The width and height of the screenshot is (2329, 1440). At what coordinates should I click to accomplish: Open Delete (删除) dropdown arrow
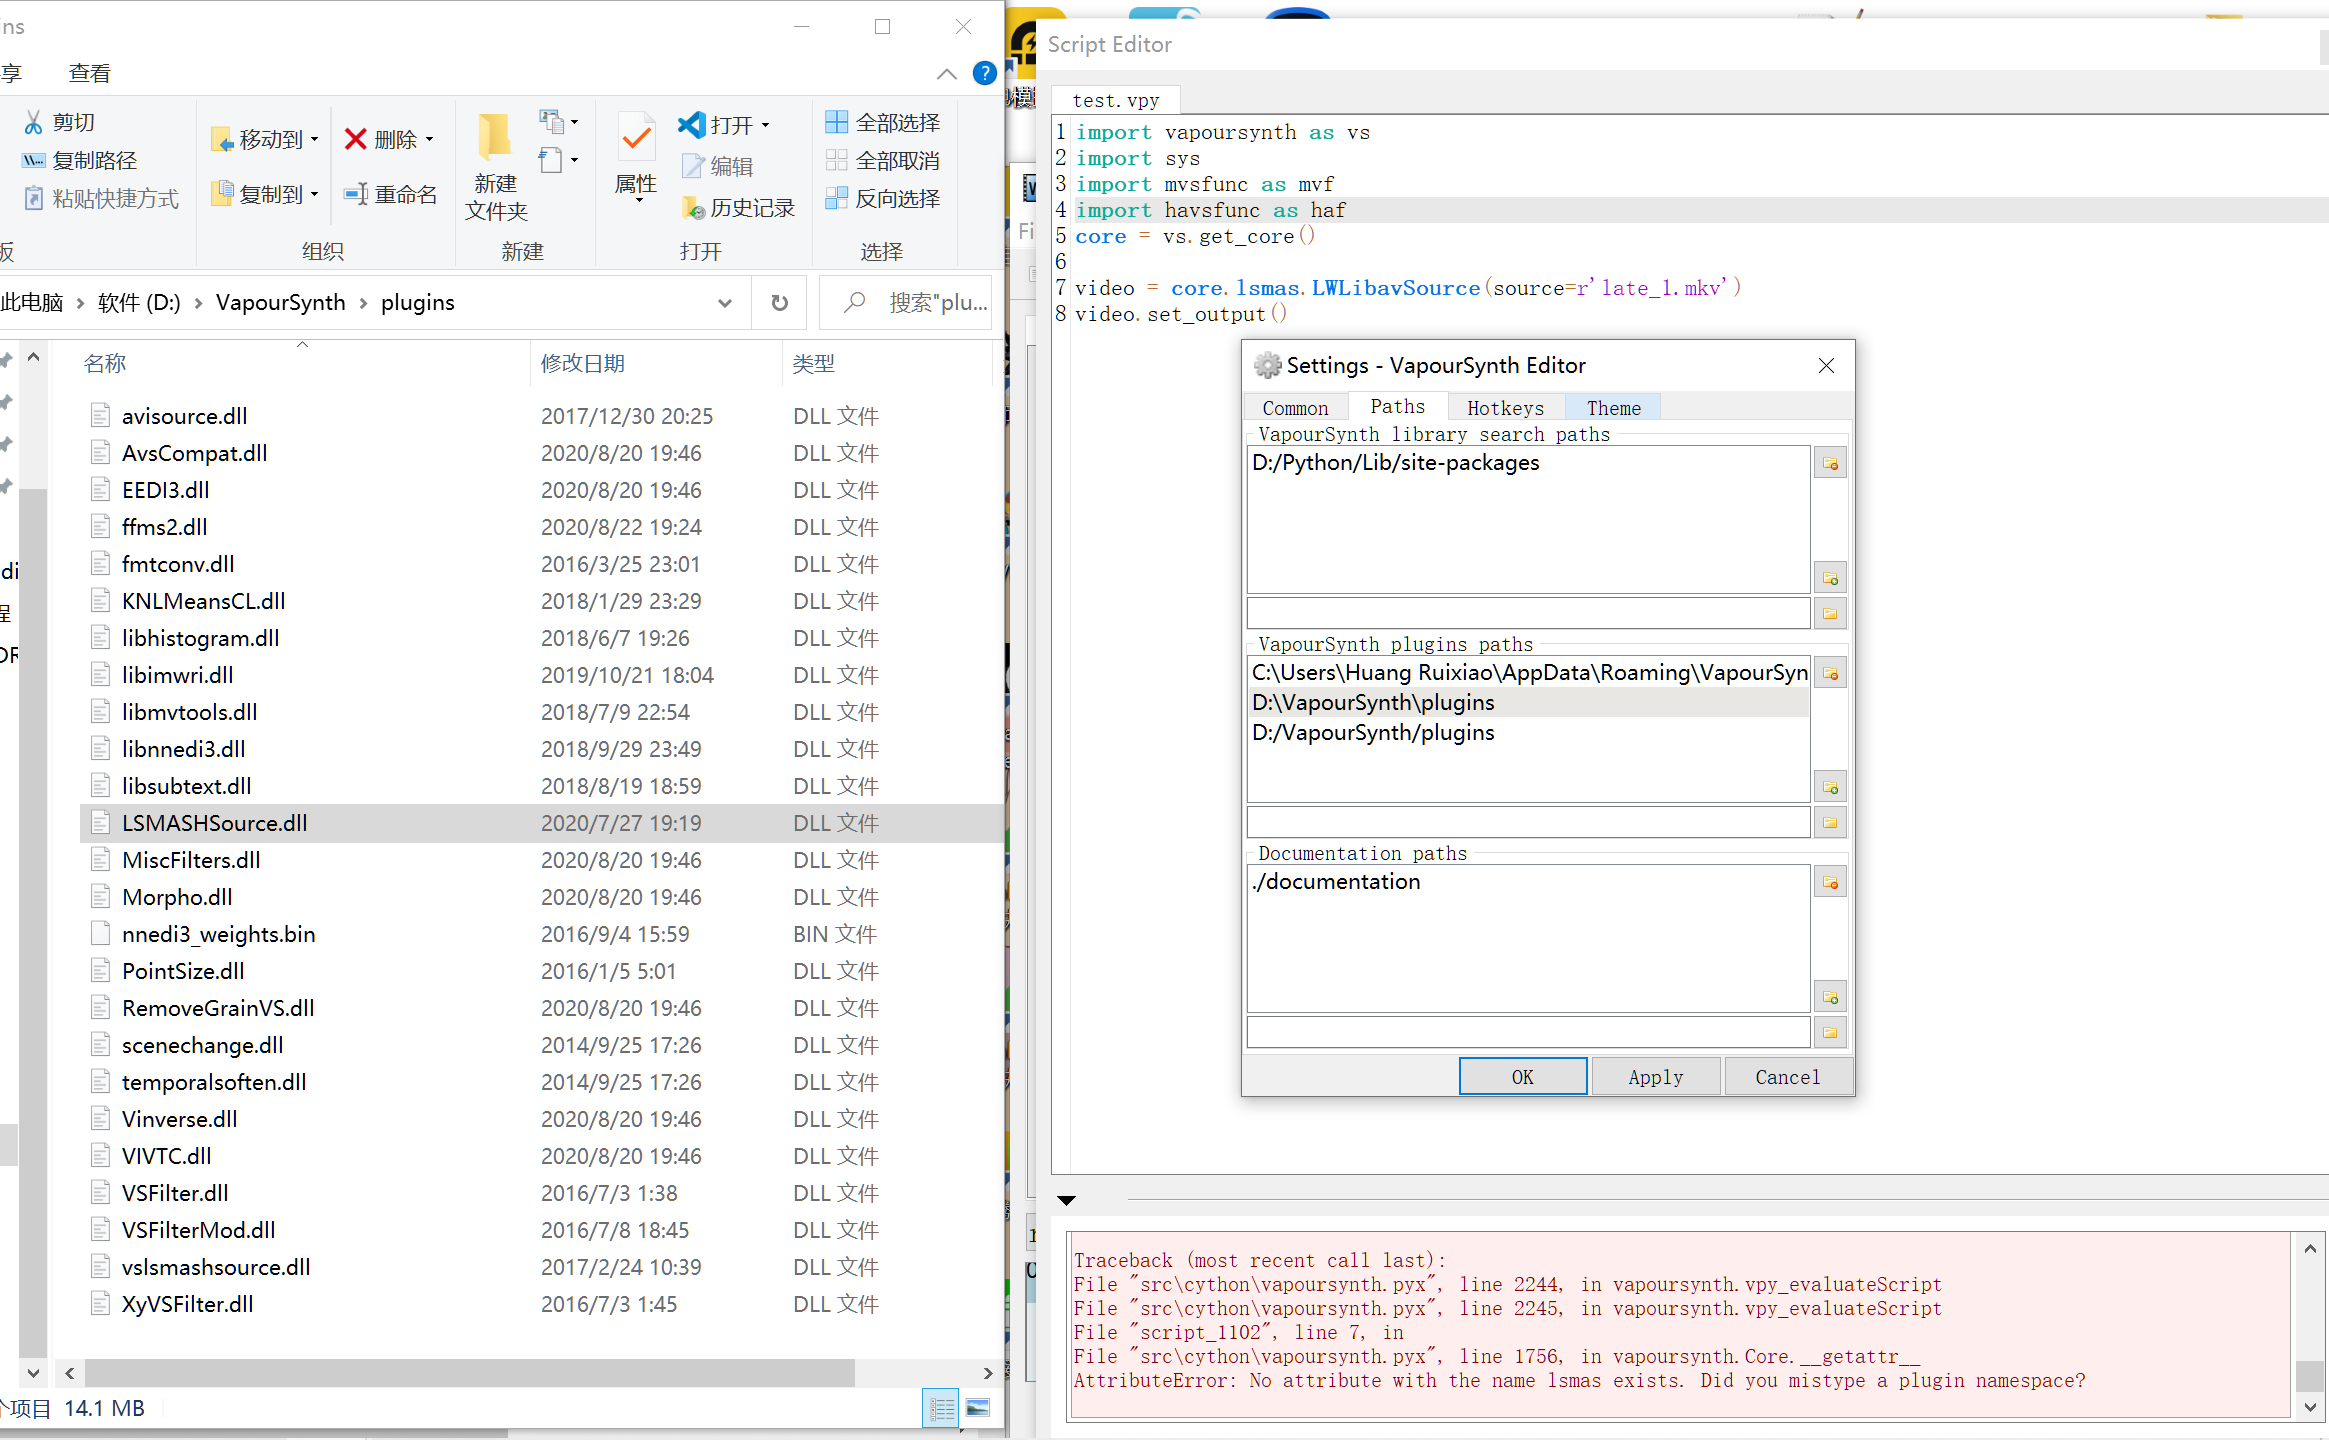(430, 139)
